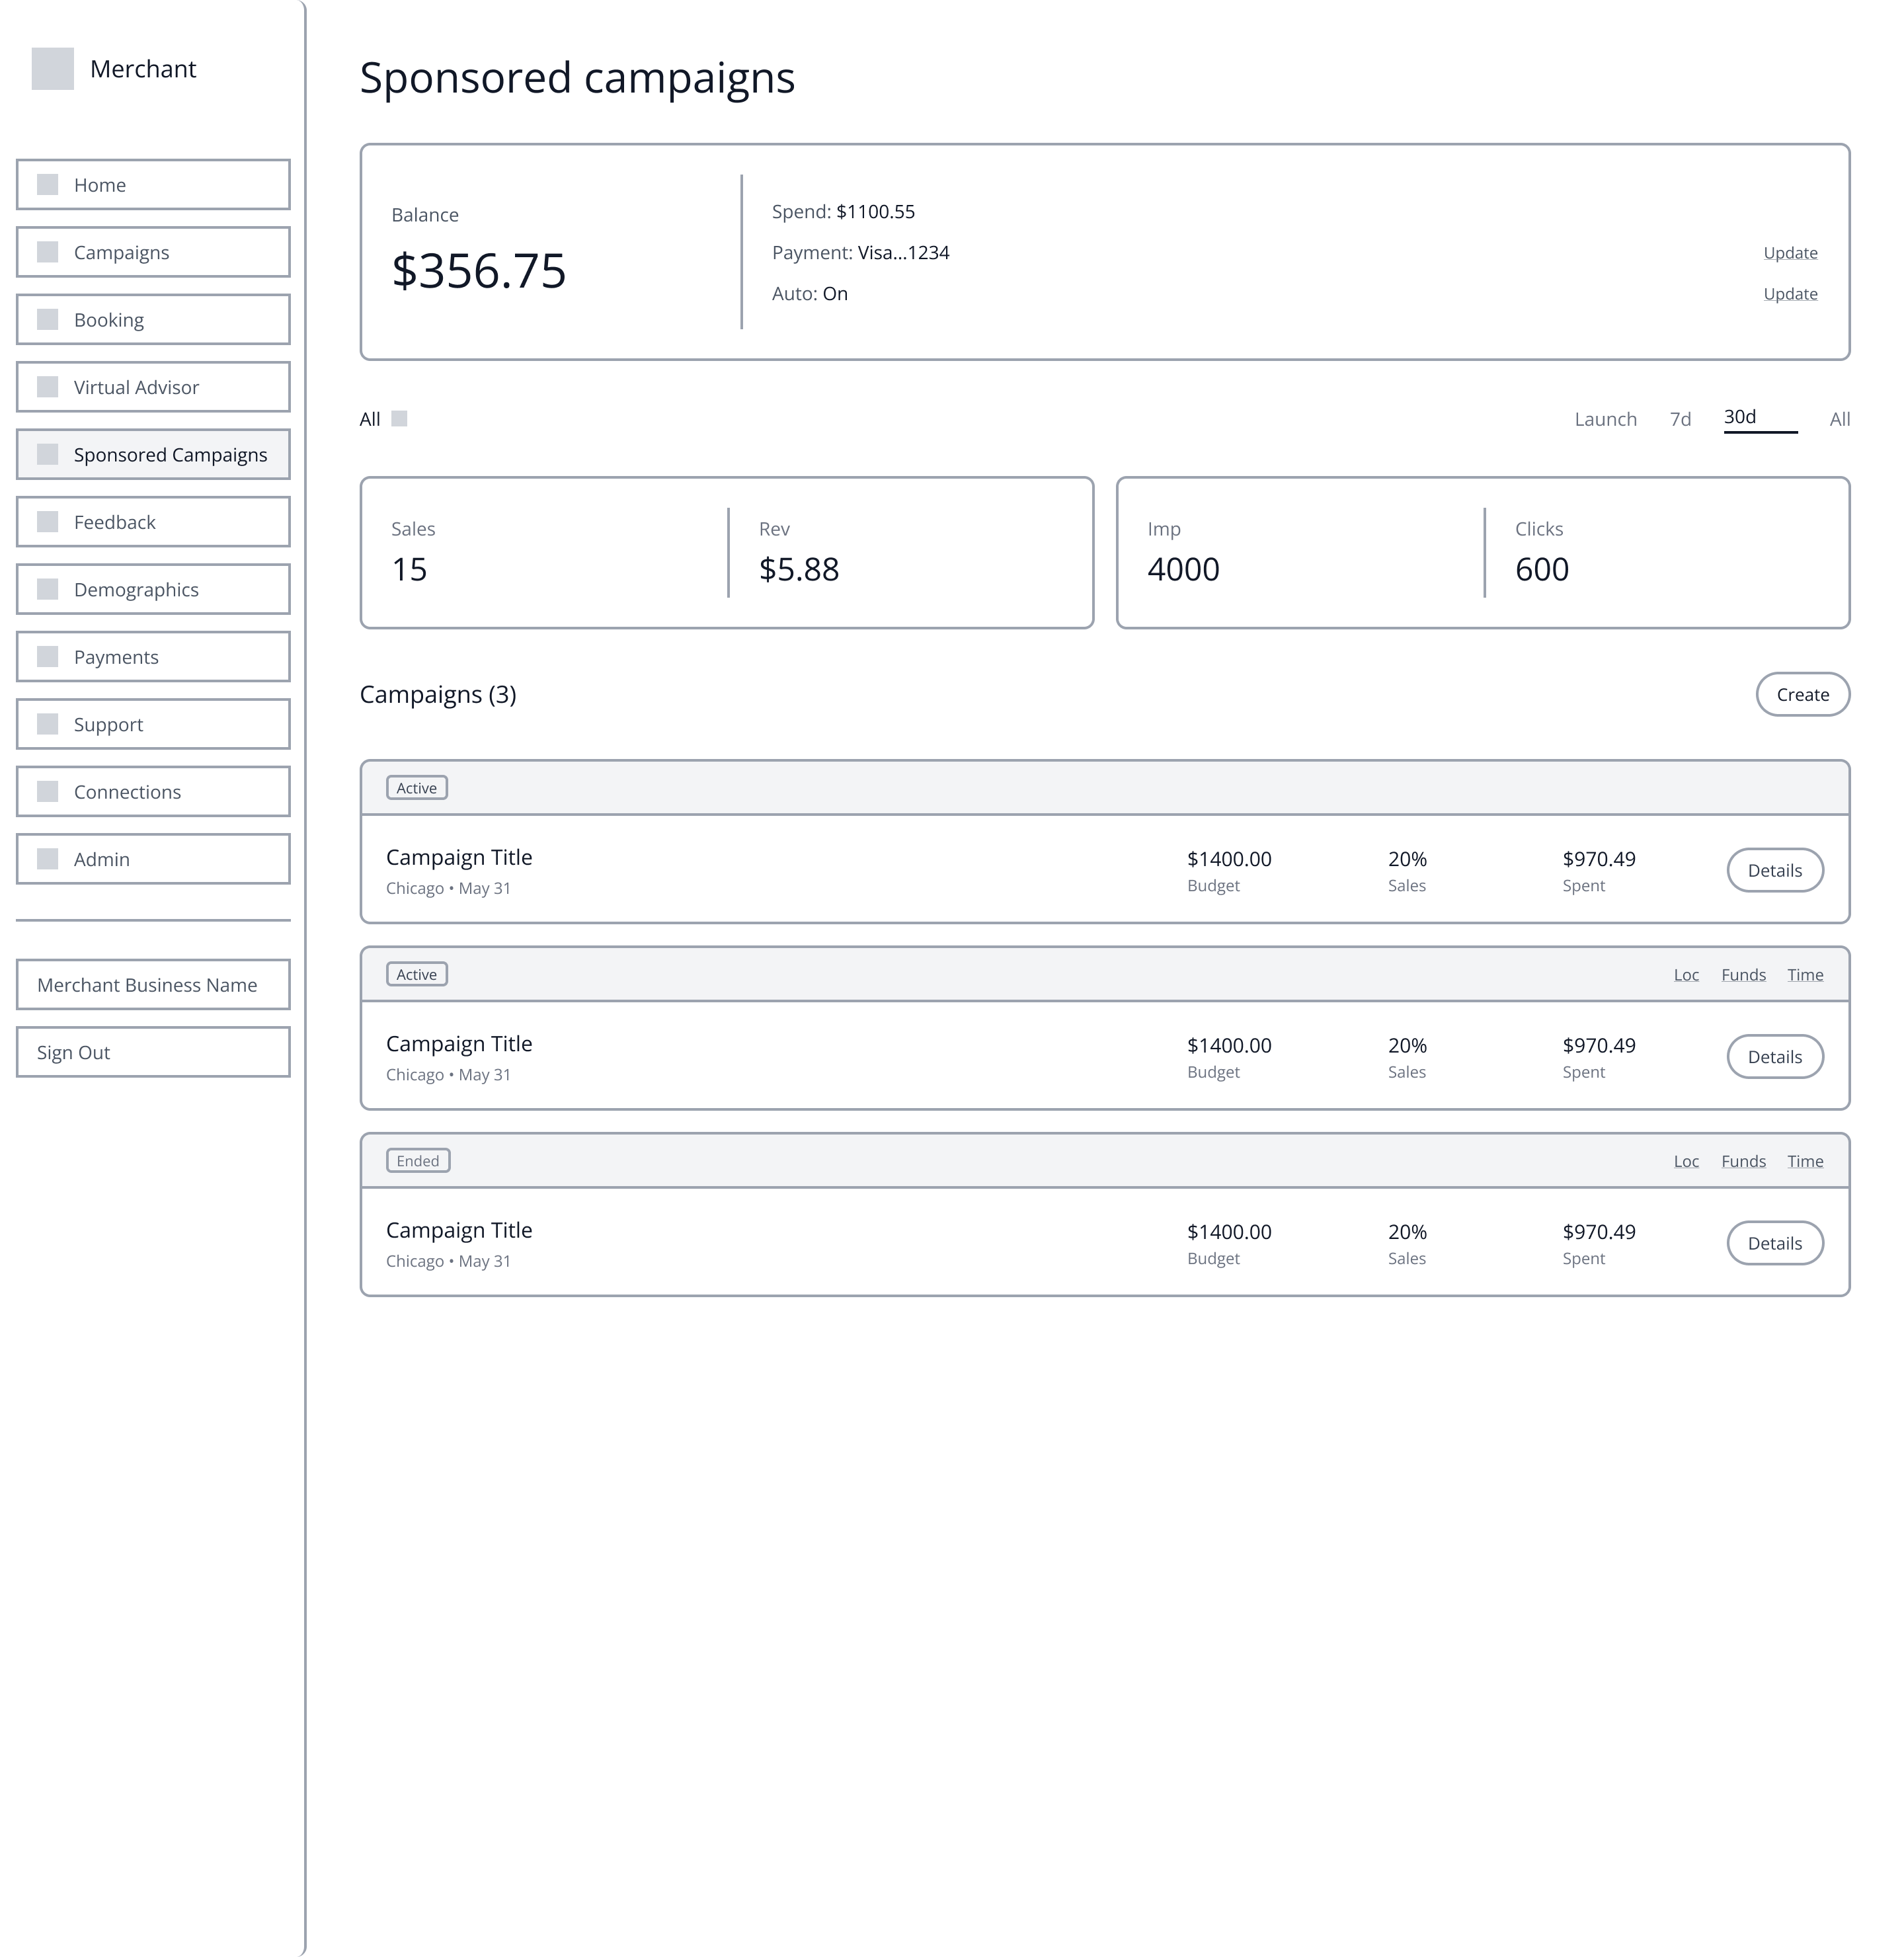Viewport: 1904px width, 1957px height.
Task: Click Update link next to Auto
Action: click(x=1790, y=294)
